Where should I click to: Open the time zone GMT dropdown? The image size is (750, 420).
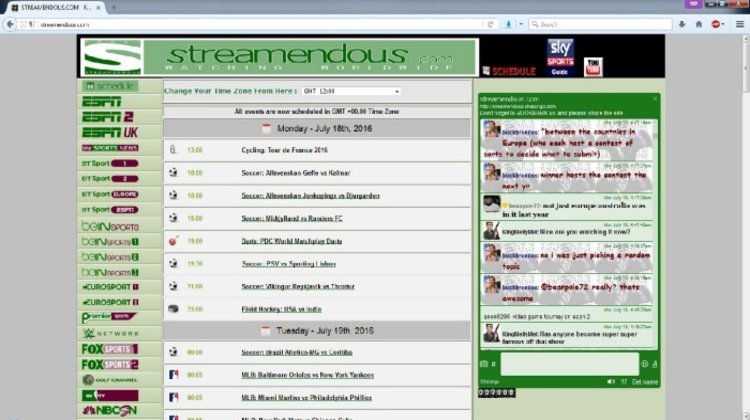click(x=337, y=91)
